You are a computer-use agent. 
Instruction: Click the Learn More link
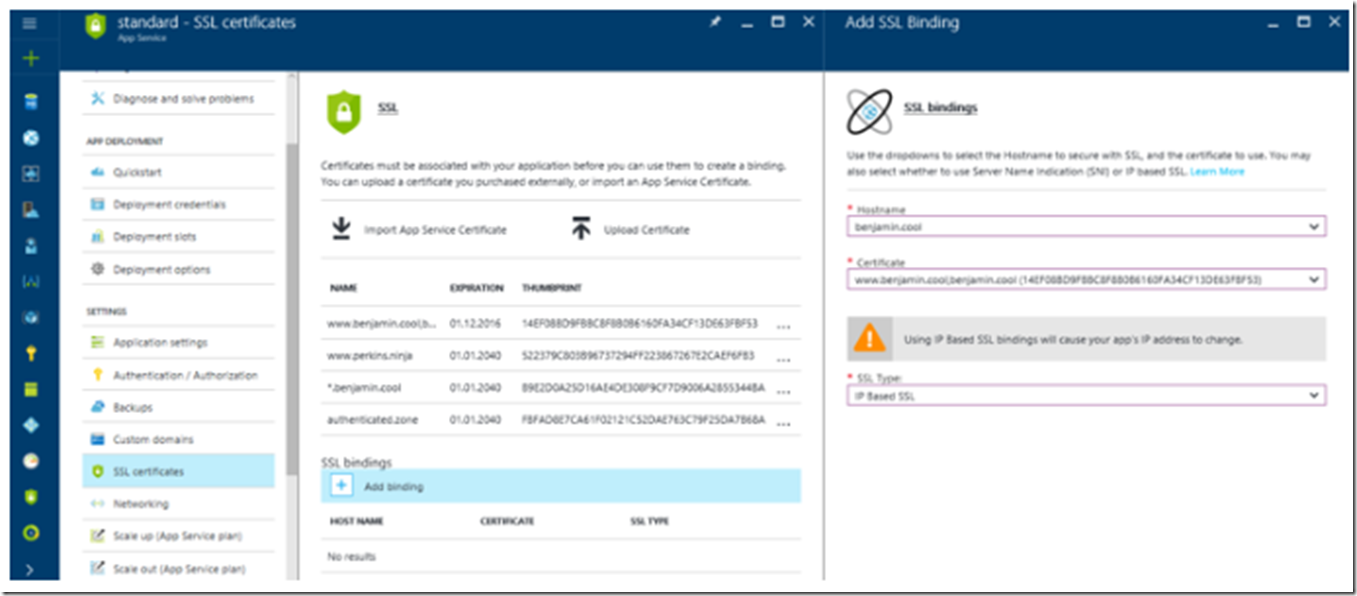pos(1217,172)
